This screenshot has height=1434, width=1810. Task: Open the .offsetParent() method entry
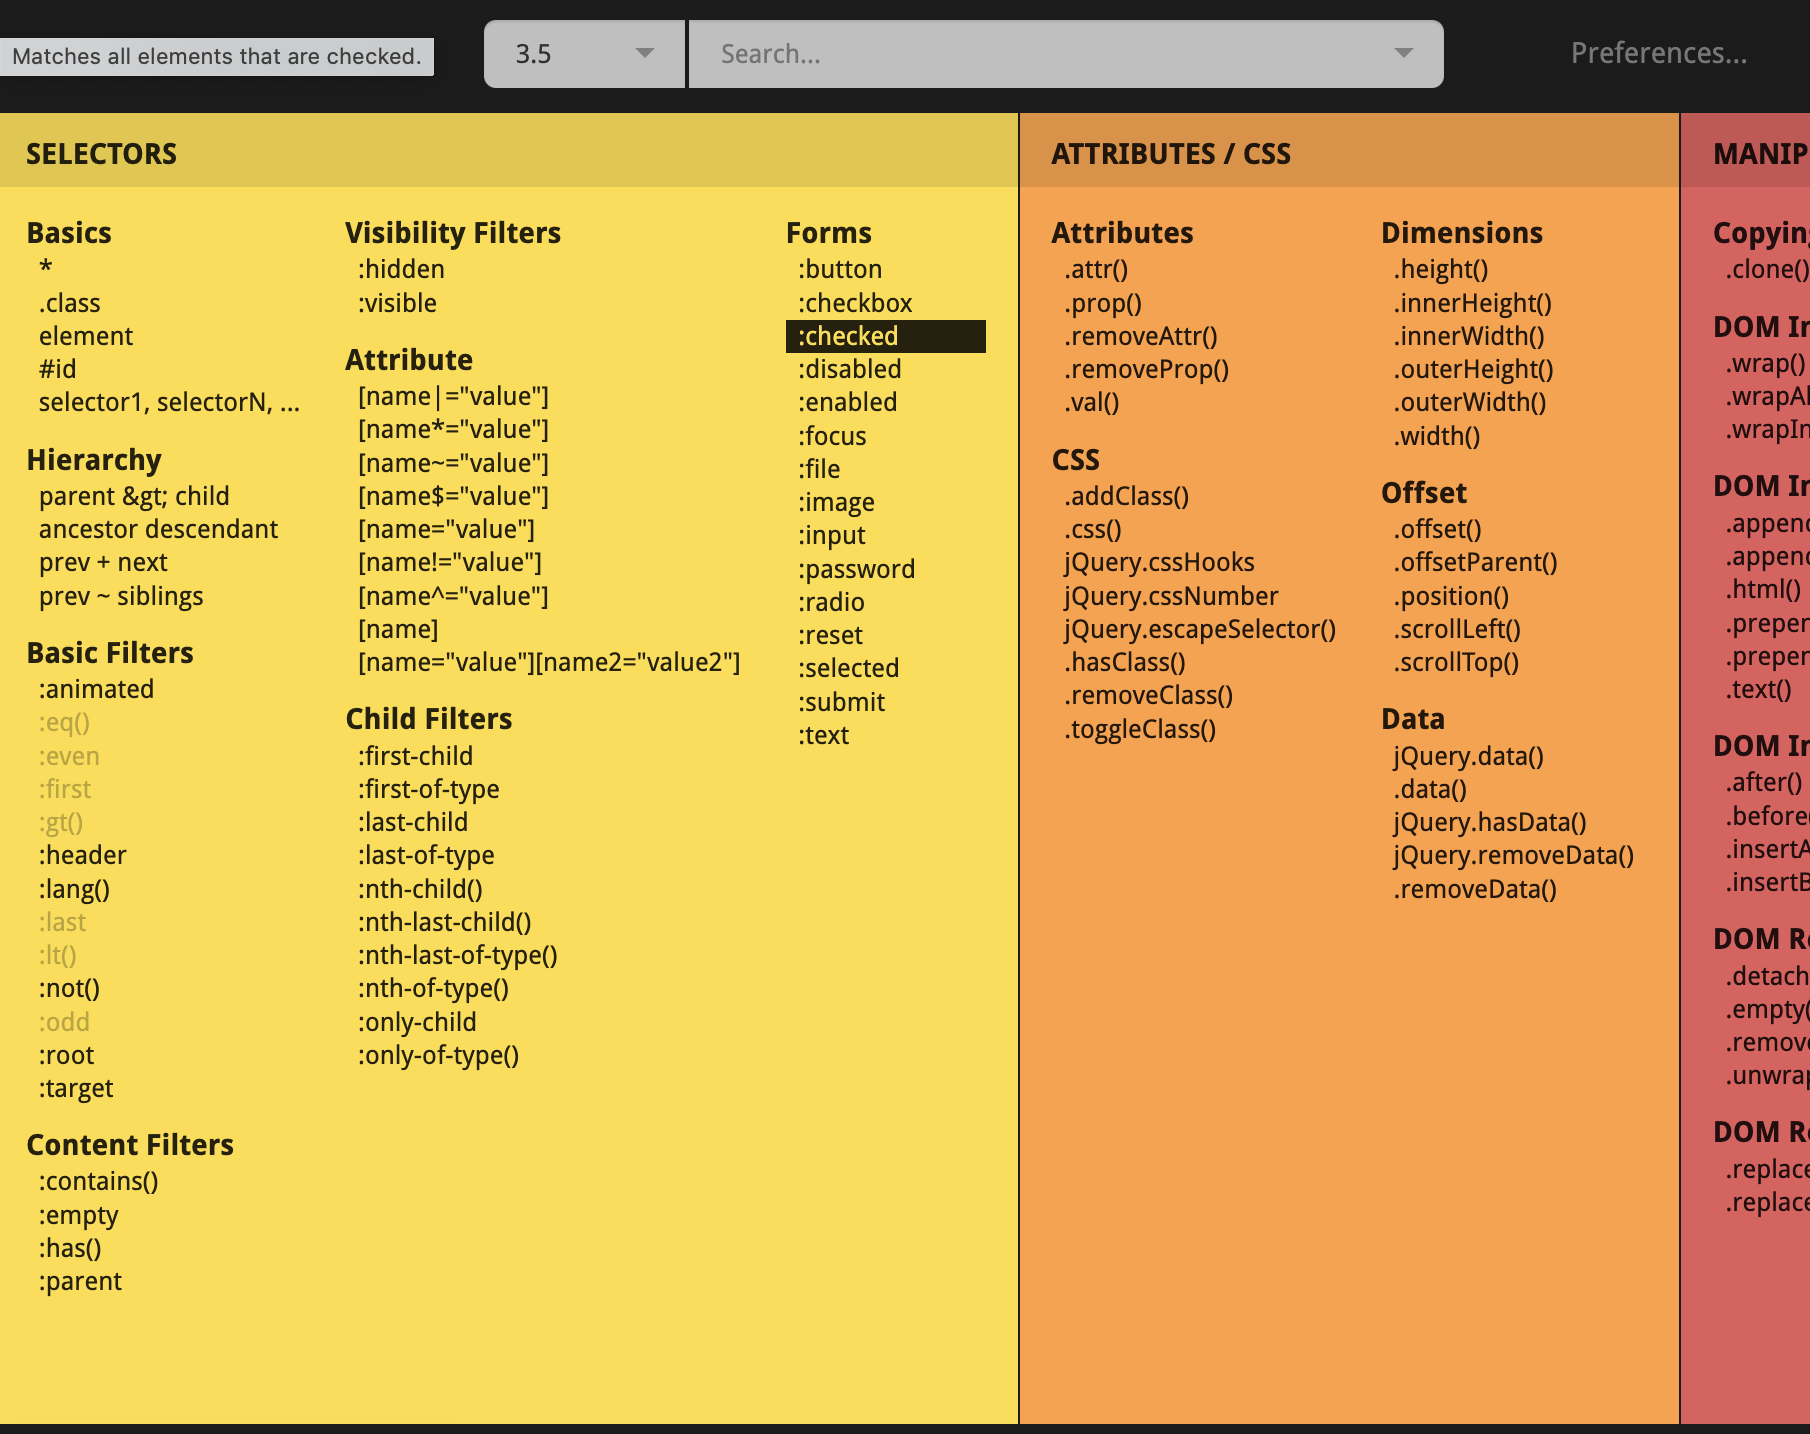point(1476,562)
